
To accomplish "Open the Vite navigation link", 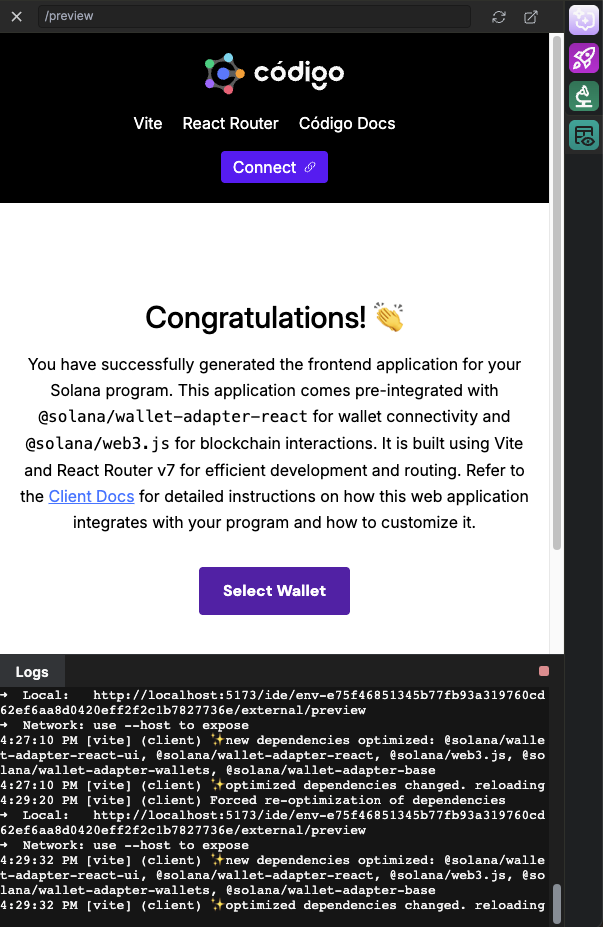I will click(x=148, y=124).
